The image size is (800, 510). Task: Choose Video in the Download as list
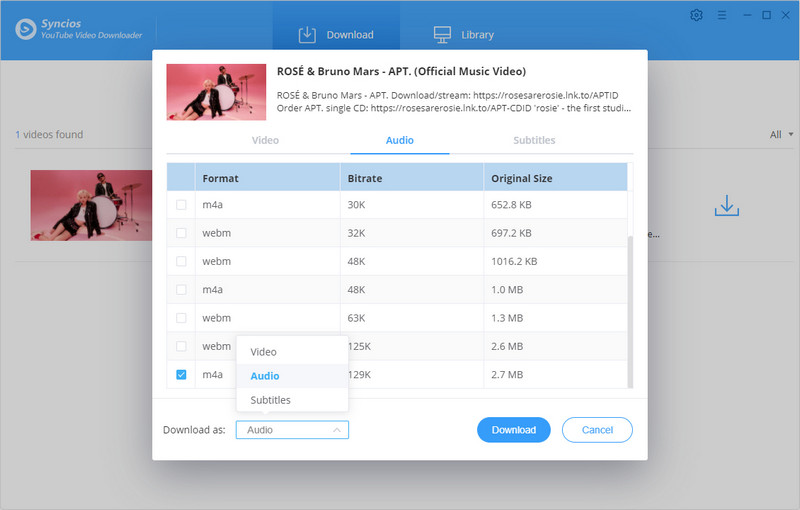292,352
